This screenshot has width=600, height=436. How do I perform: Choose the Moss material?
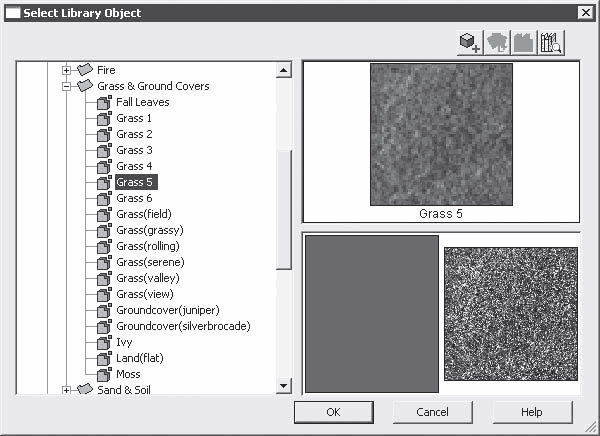[x=128, y=374]
